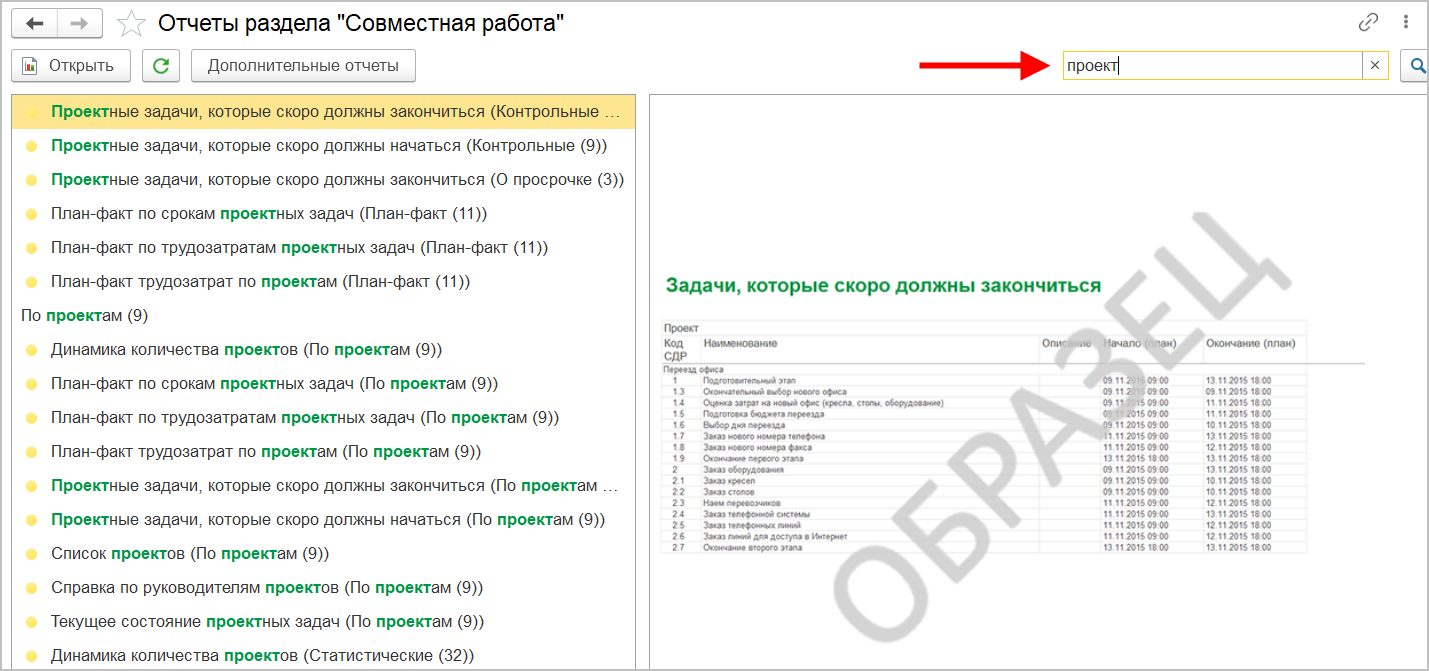Select the highlighted Проектные задачи должны закончиться (Контрольные) report
Screen dimensions: 1429x671
tap(323, 112)
